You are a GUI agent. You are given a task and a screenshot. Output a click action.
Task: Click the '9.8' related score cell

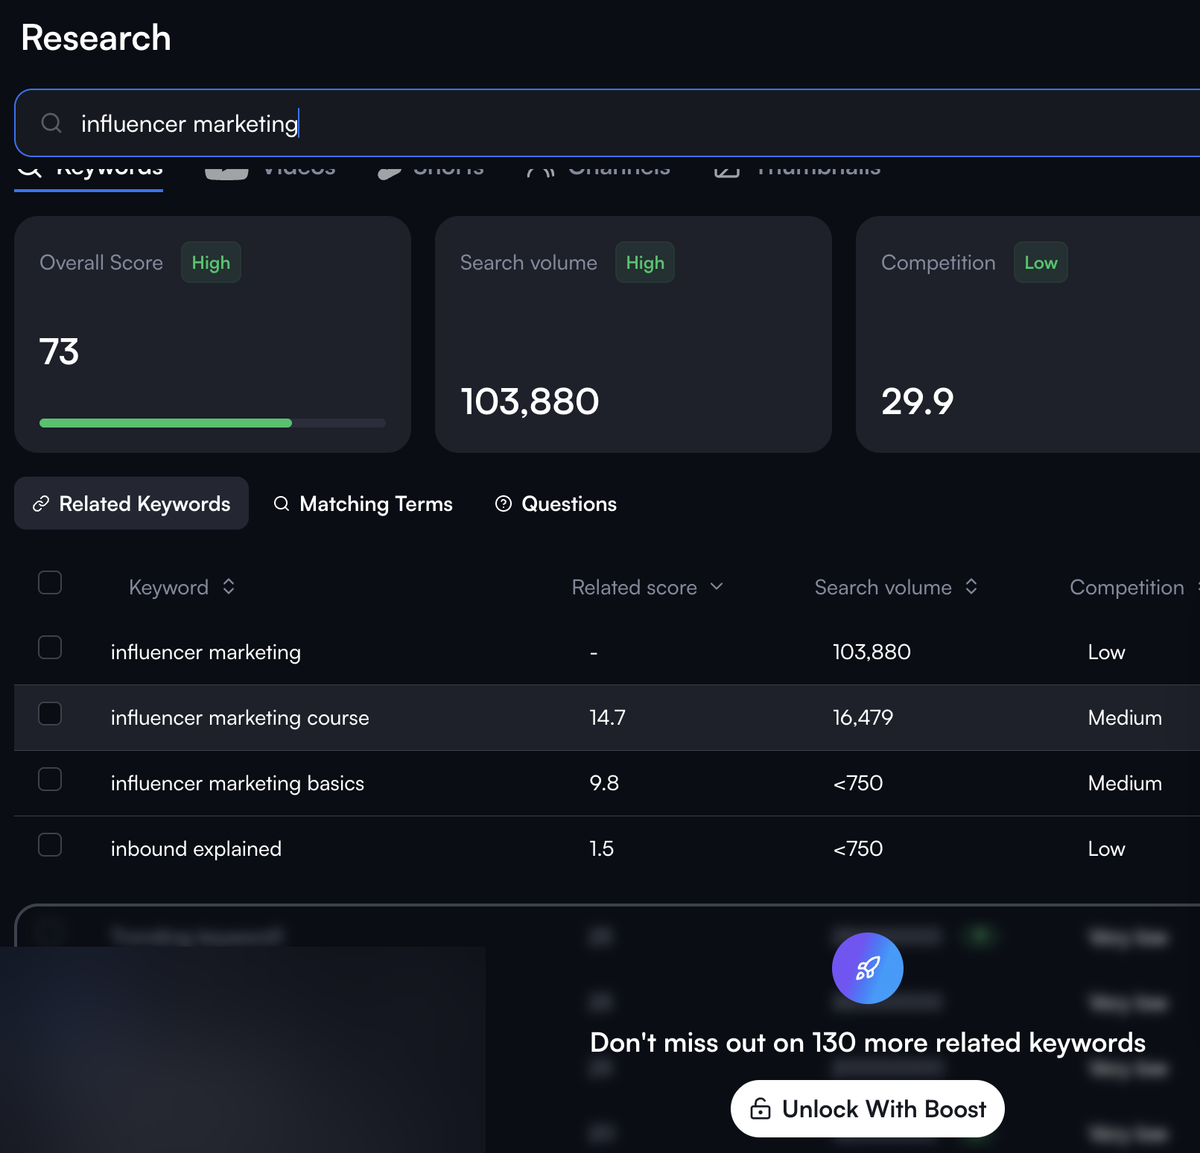point(604,783)
